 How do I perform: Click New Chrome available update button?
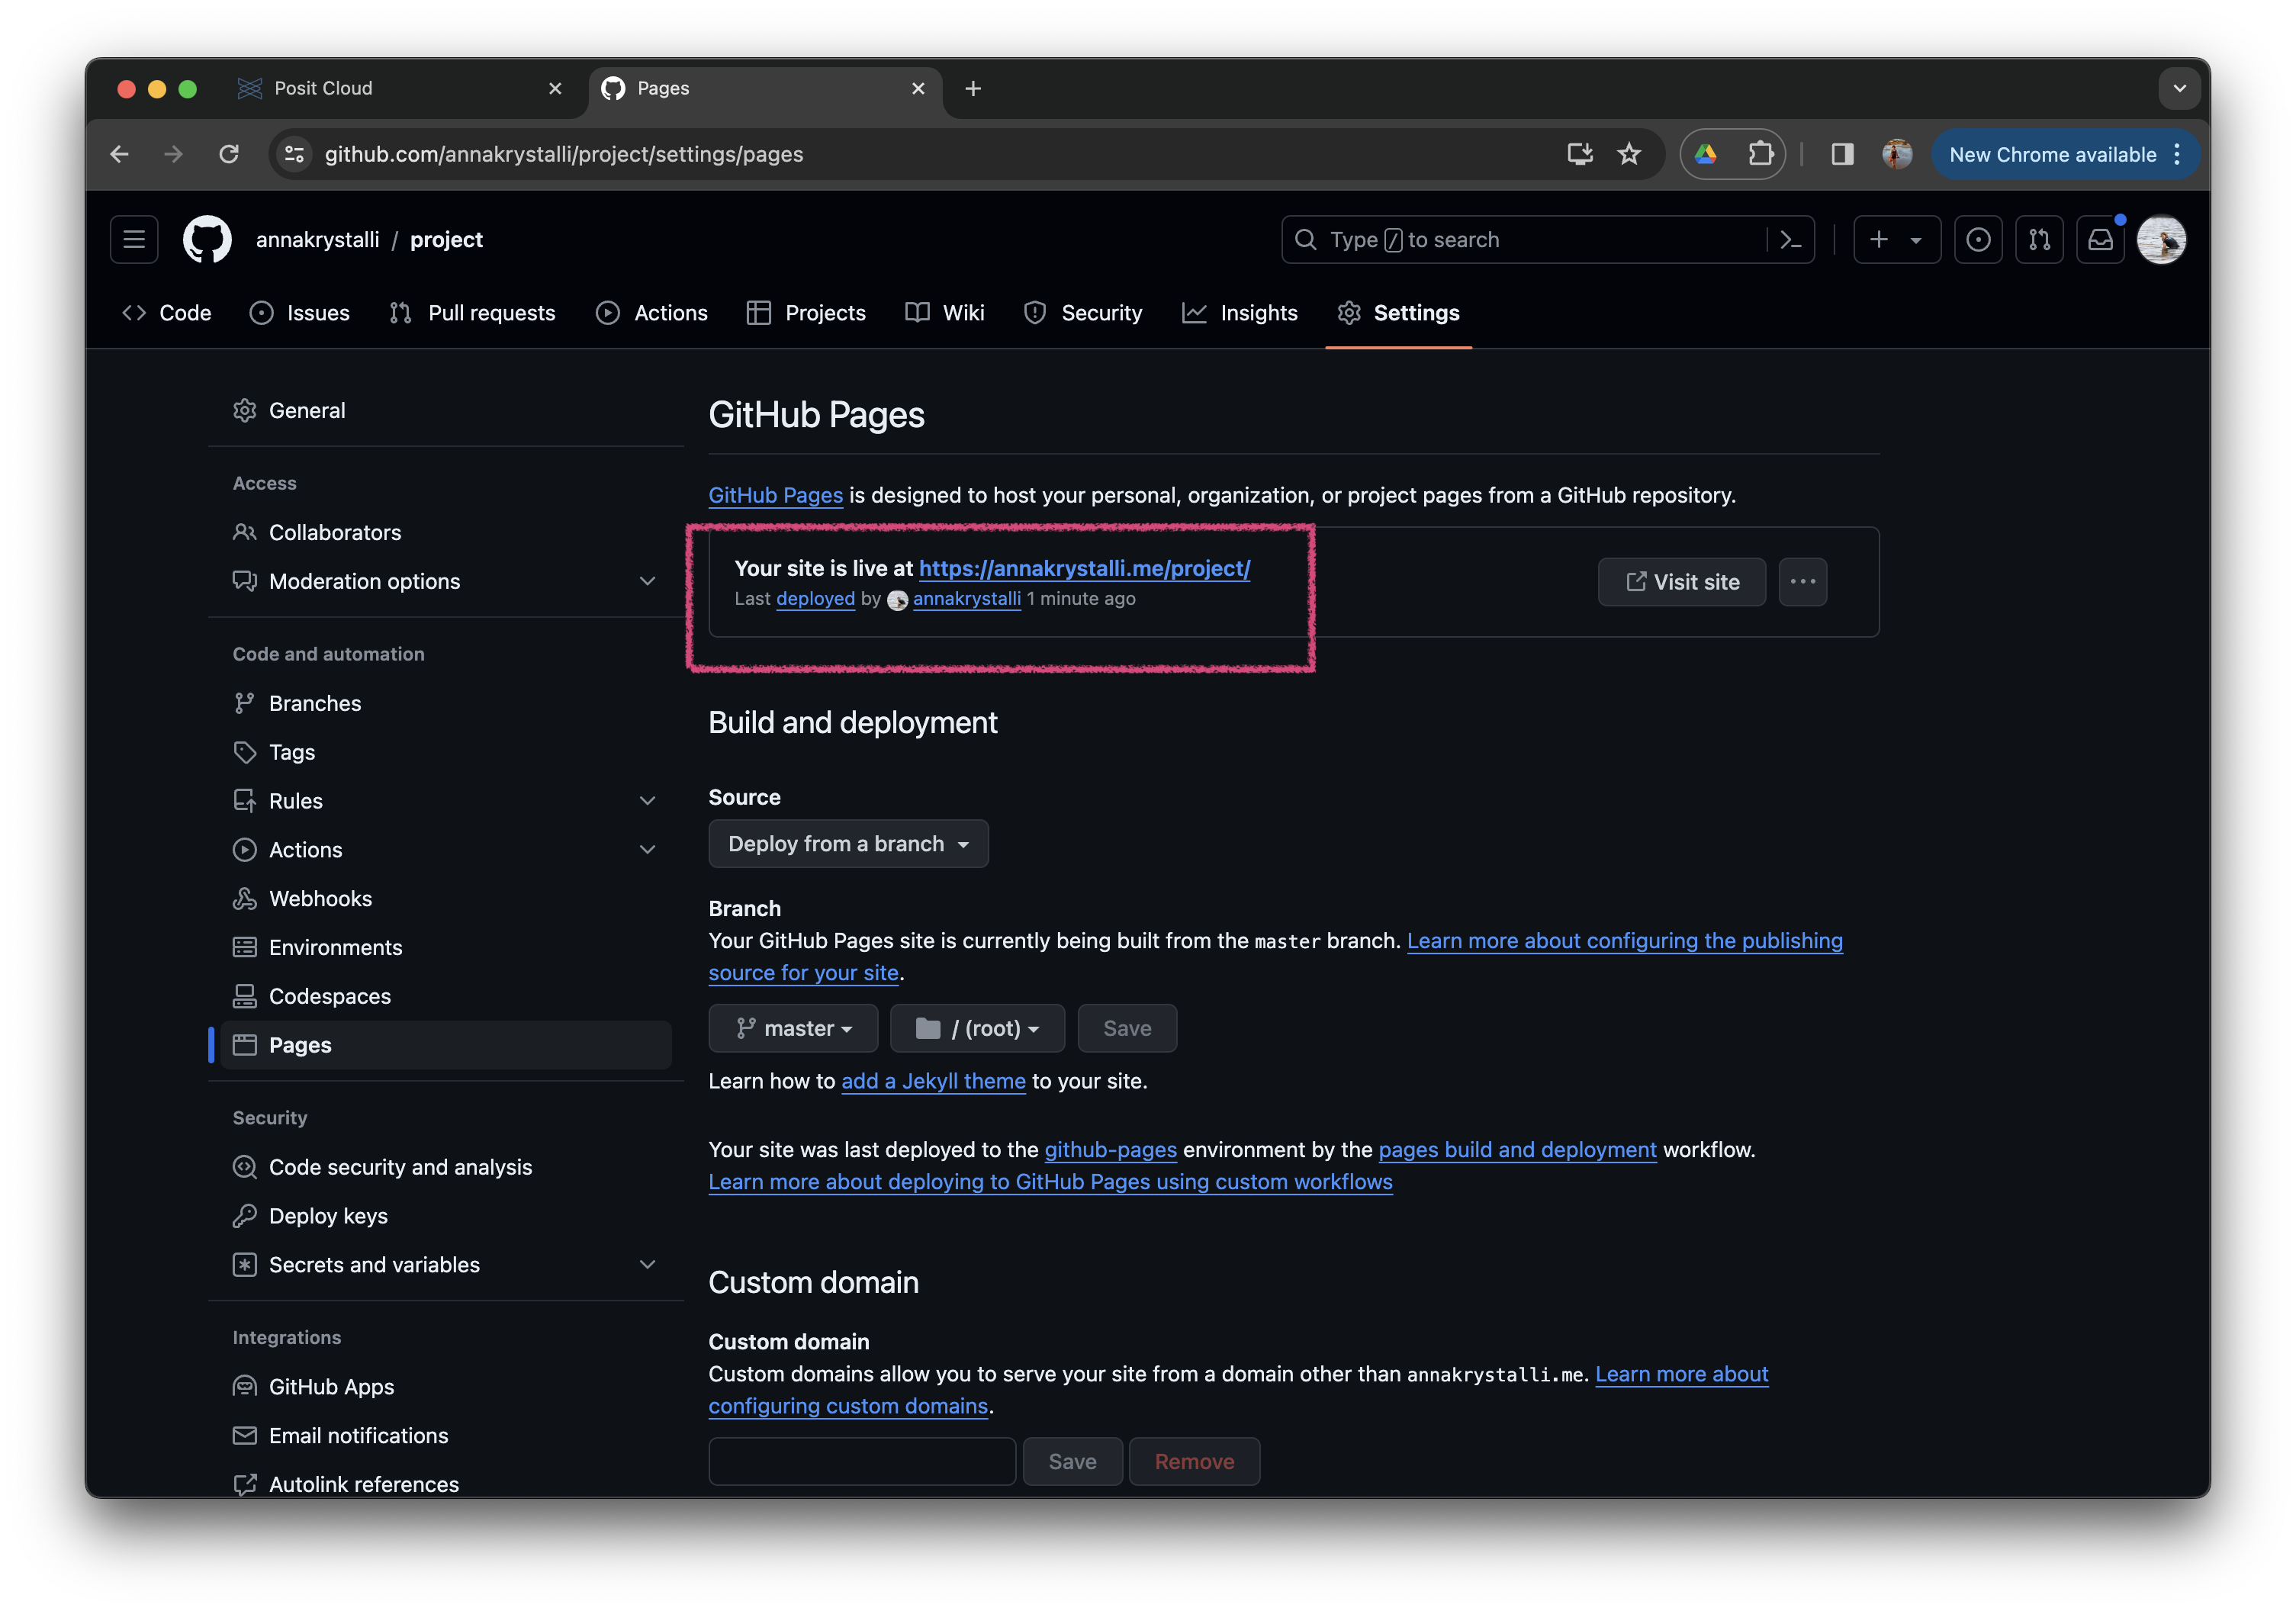[x=2064, y=154]
